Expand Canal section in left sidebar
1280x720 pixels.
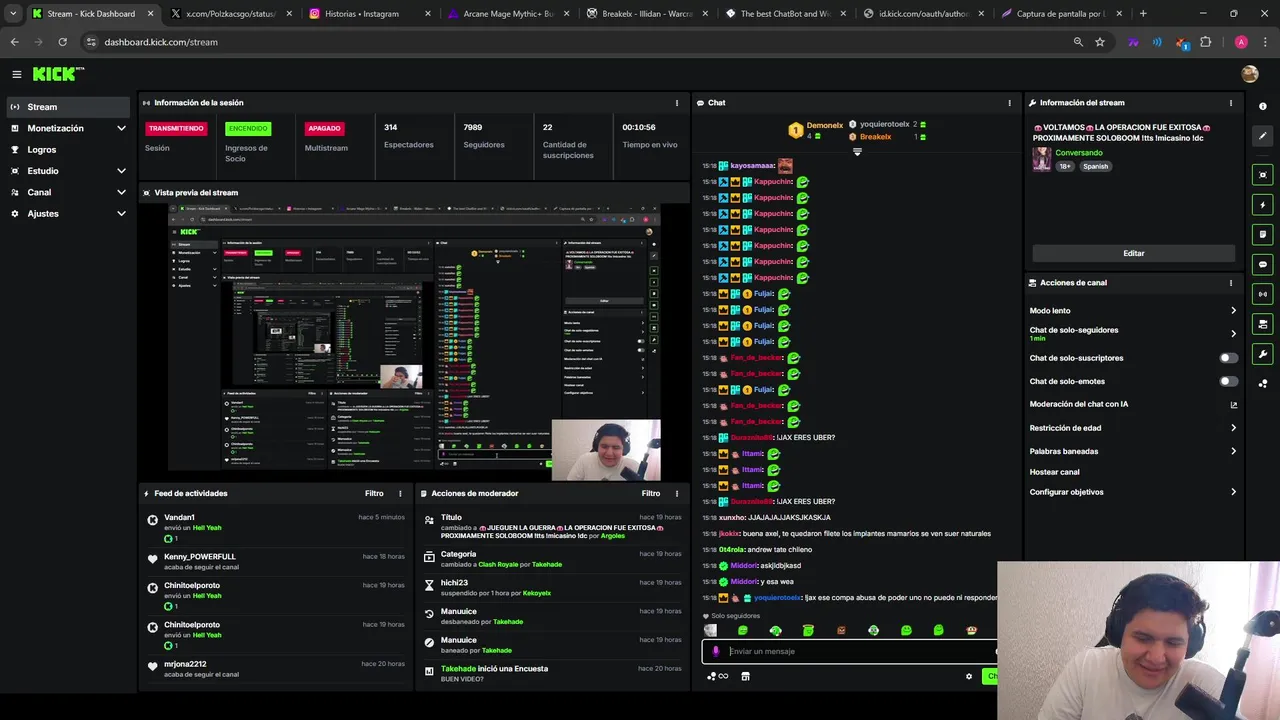pyautogui.click(x=121, y=192)
